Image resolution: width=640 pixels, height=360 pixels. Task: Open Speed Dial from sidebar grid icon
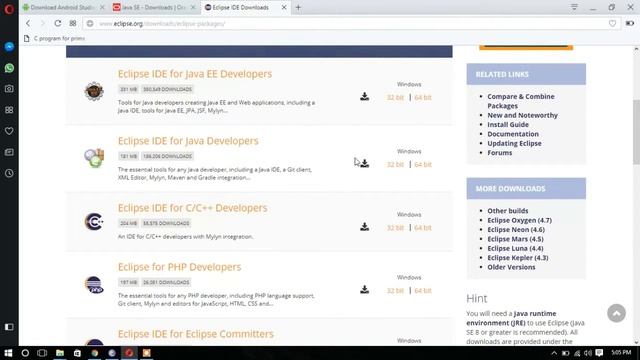(9, 110)
